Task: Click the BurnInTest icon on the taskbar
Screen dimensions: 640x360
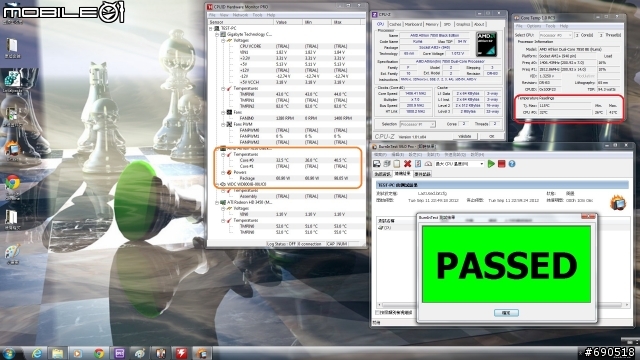Action: pos(202,353)
